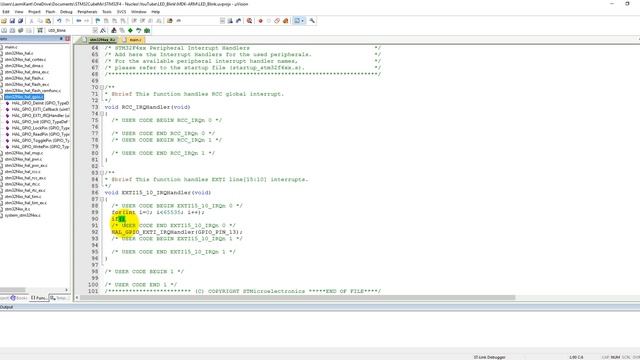Click the Disable All Breakpoints icon
This screenshot has height=360, width=640.
click(277, 21)
